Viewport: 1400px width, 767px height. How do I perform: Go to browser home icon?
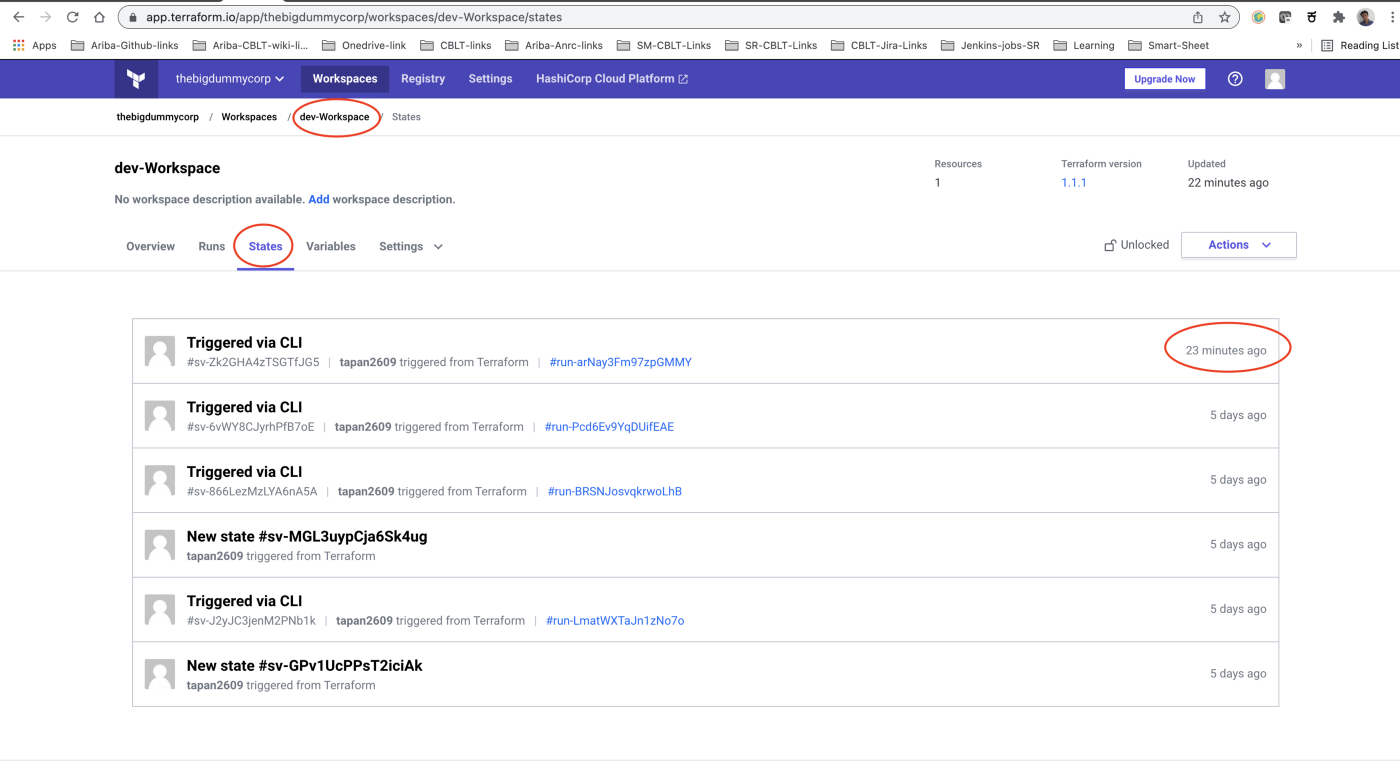pos(99,17)
